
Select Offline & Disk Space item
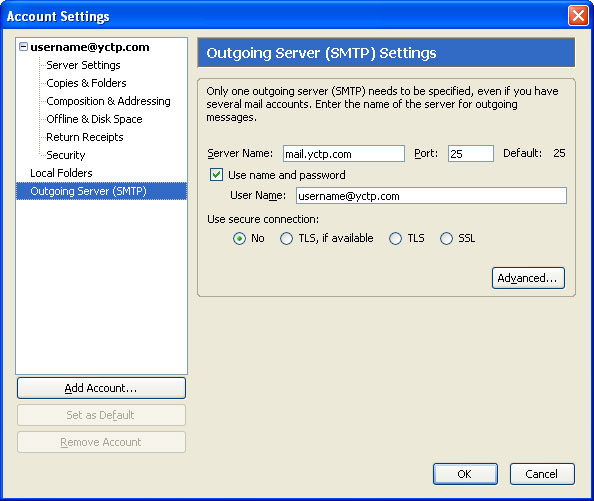click(x=94, y=119)
